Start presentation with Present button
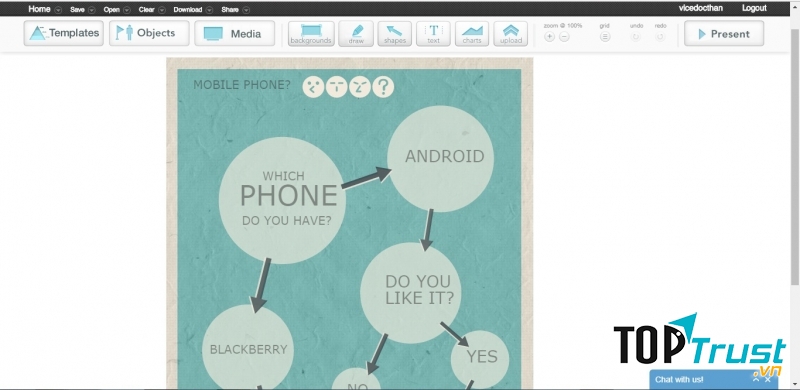 (724, 34)
